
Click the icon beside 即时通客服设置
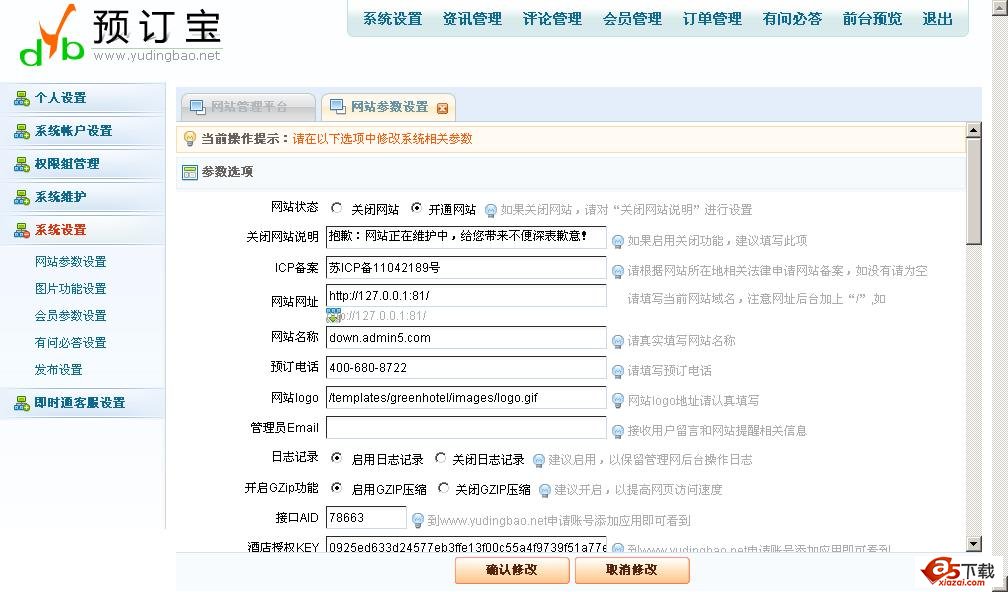[x=22, y=403]
